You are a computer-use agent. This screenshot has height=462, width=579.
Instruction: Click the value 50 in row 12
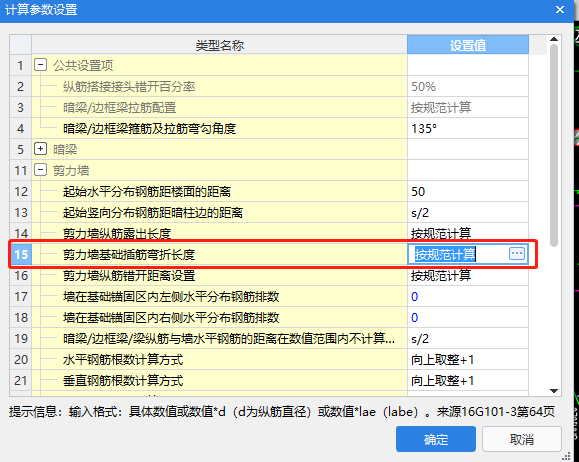coord(468,191)
